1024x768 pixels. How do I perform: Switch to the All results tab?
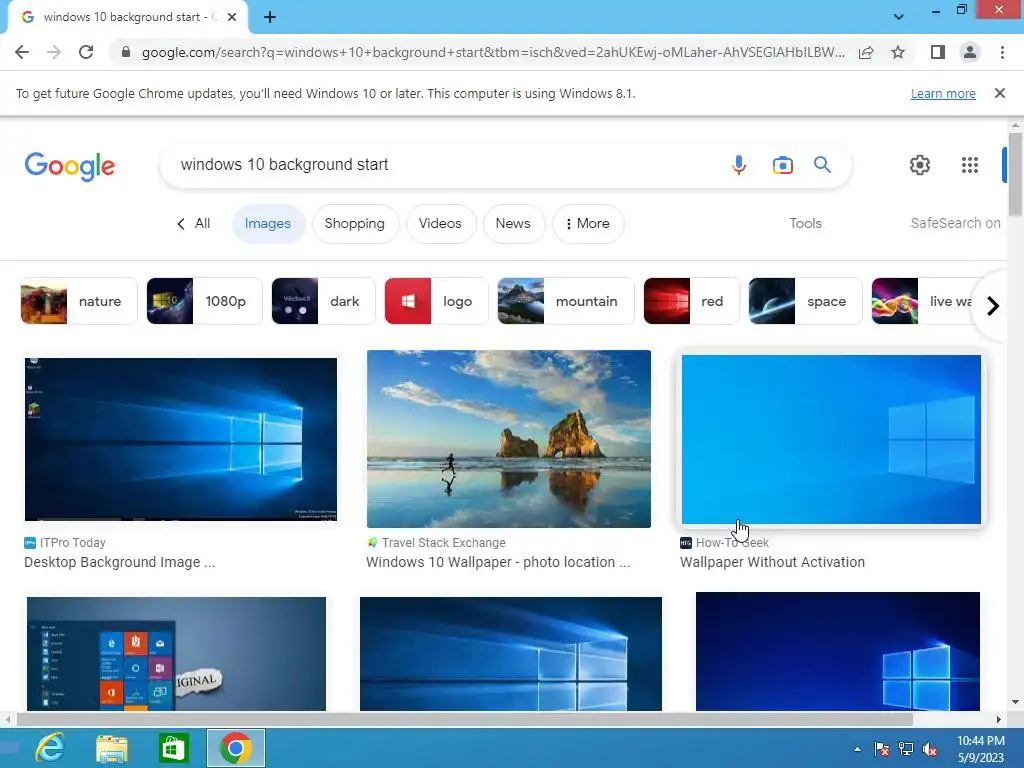click(x=194, y=223)
